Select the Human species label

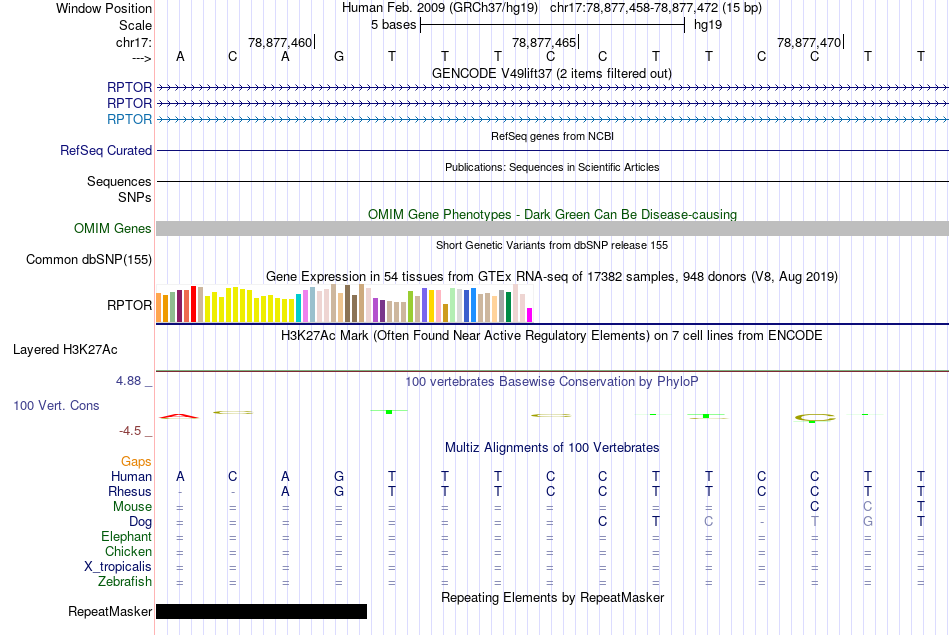tap(131, 477)
